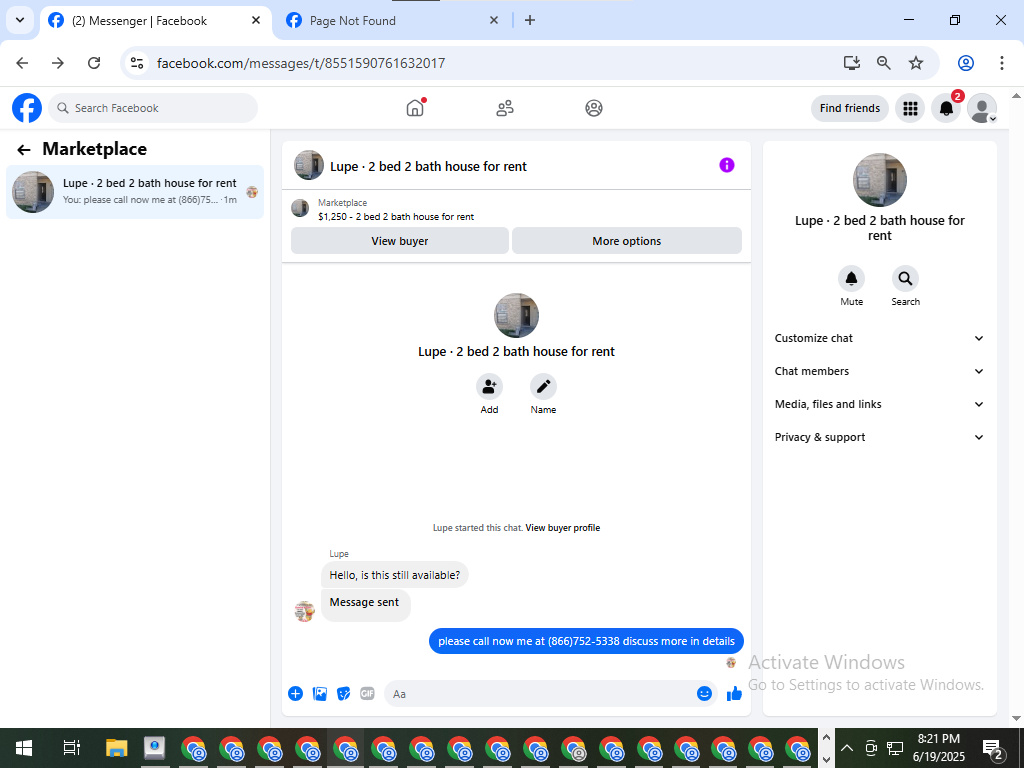Go back with the Marketplace arrow
The image size is (1024, 768).
coord(24,150)
